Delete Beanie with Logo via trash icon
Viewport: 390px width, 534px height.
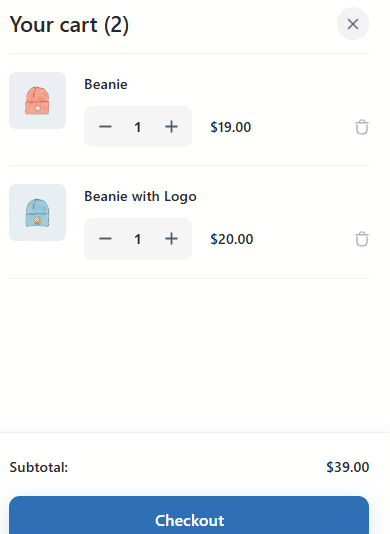[x=362, y=239]
